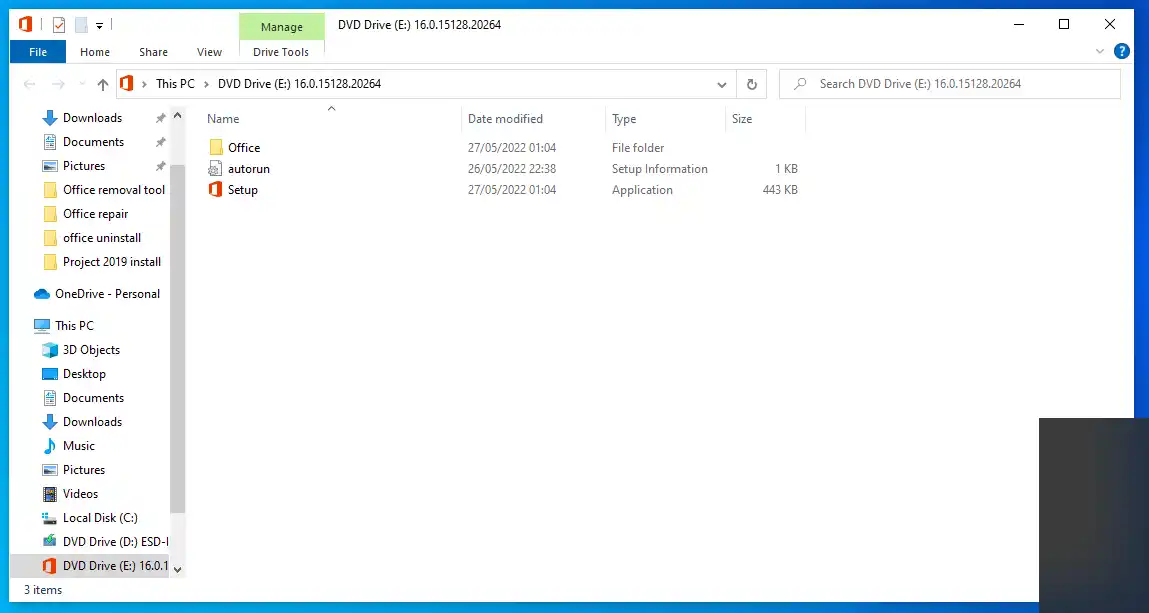Open the Customize Quick Access Toolbar dropdown
This screenshot has width=1149, height=613.
click(99, 26)
